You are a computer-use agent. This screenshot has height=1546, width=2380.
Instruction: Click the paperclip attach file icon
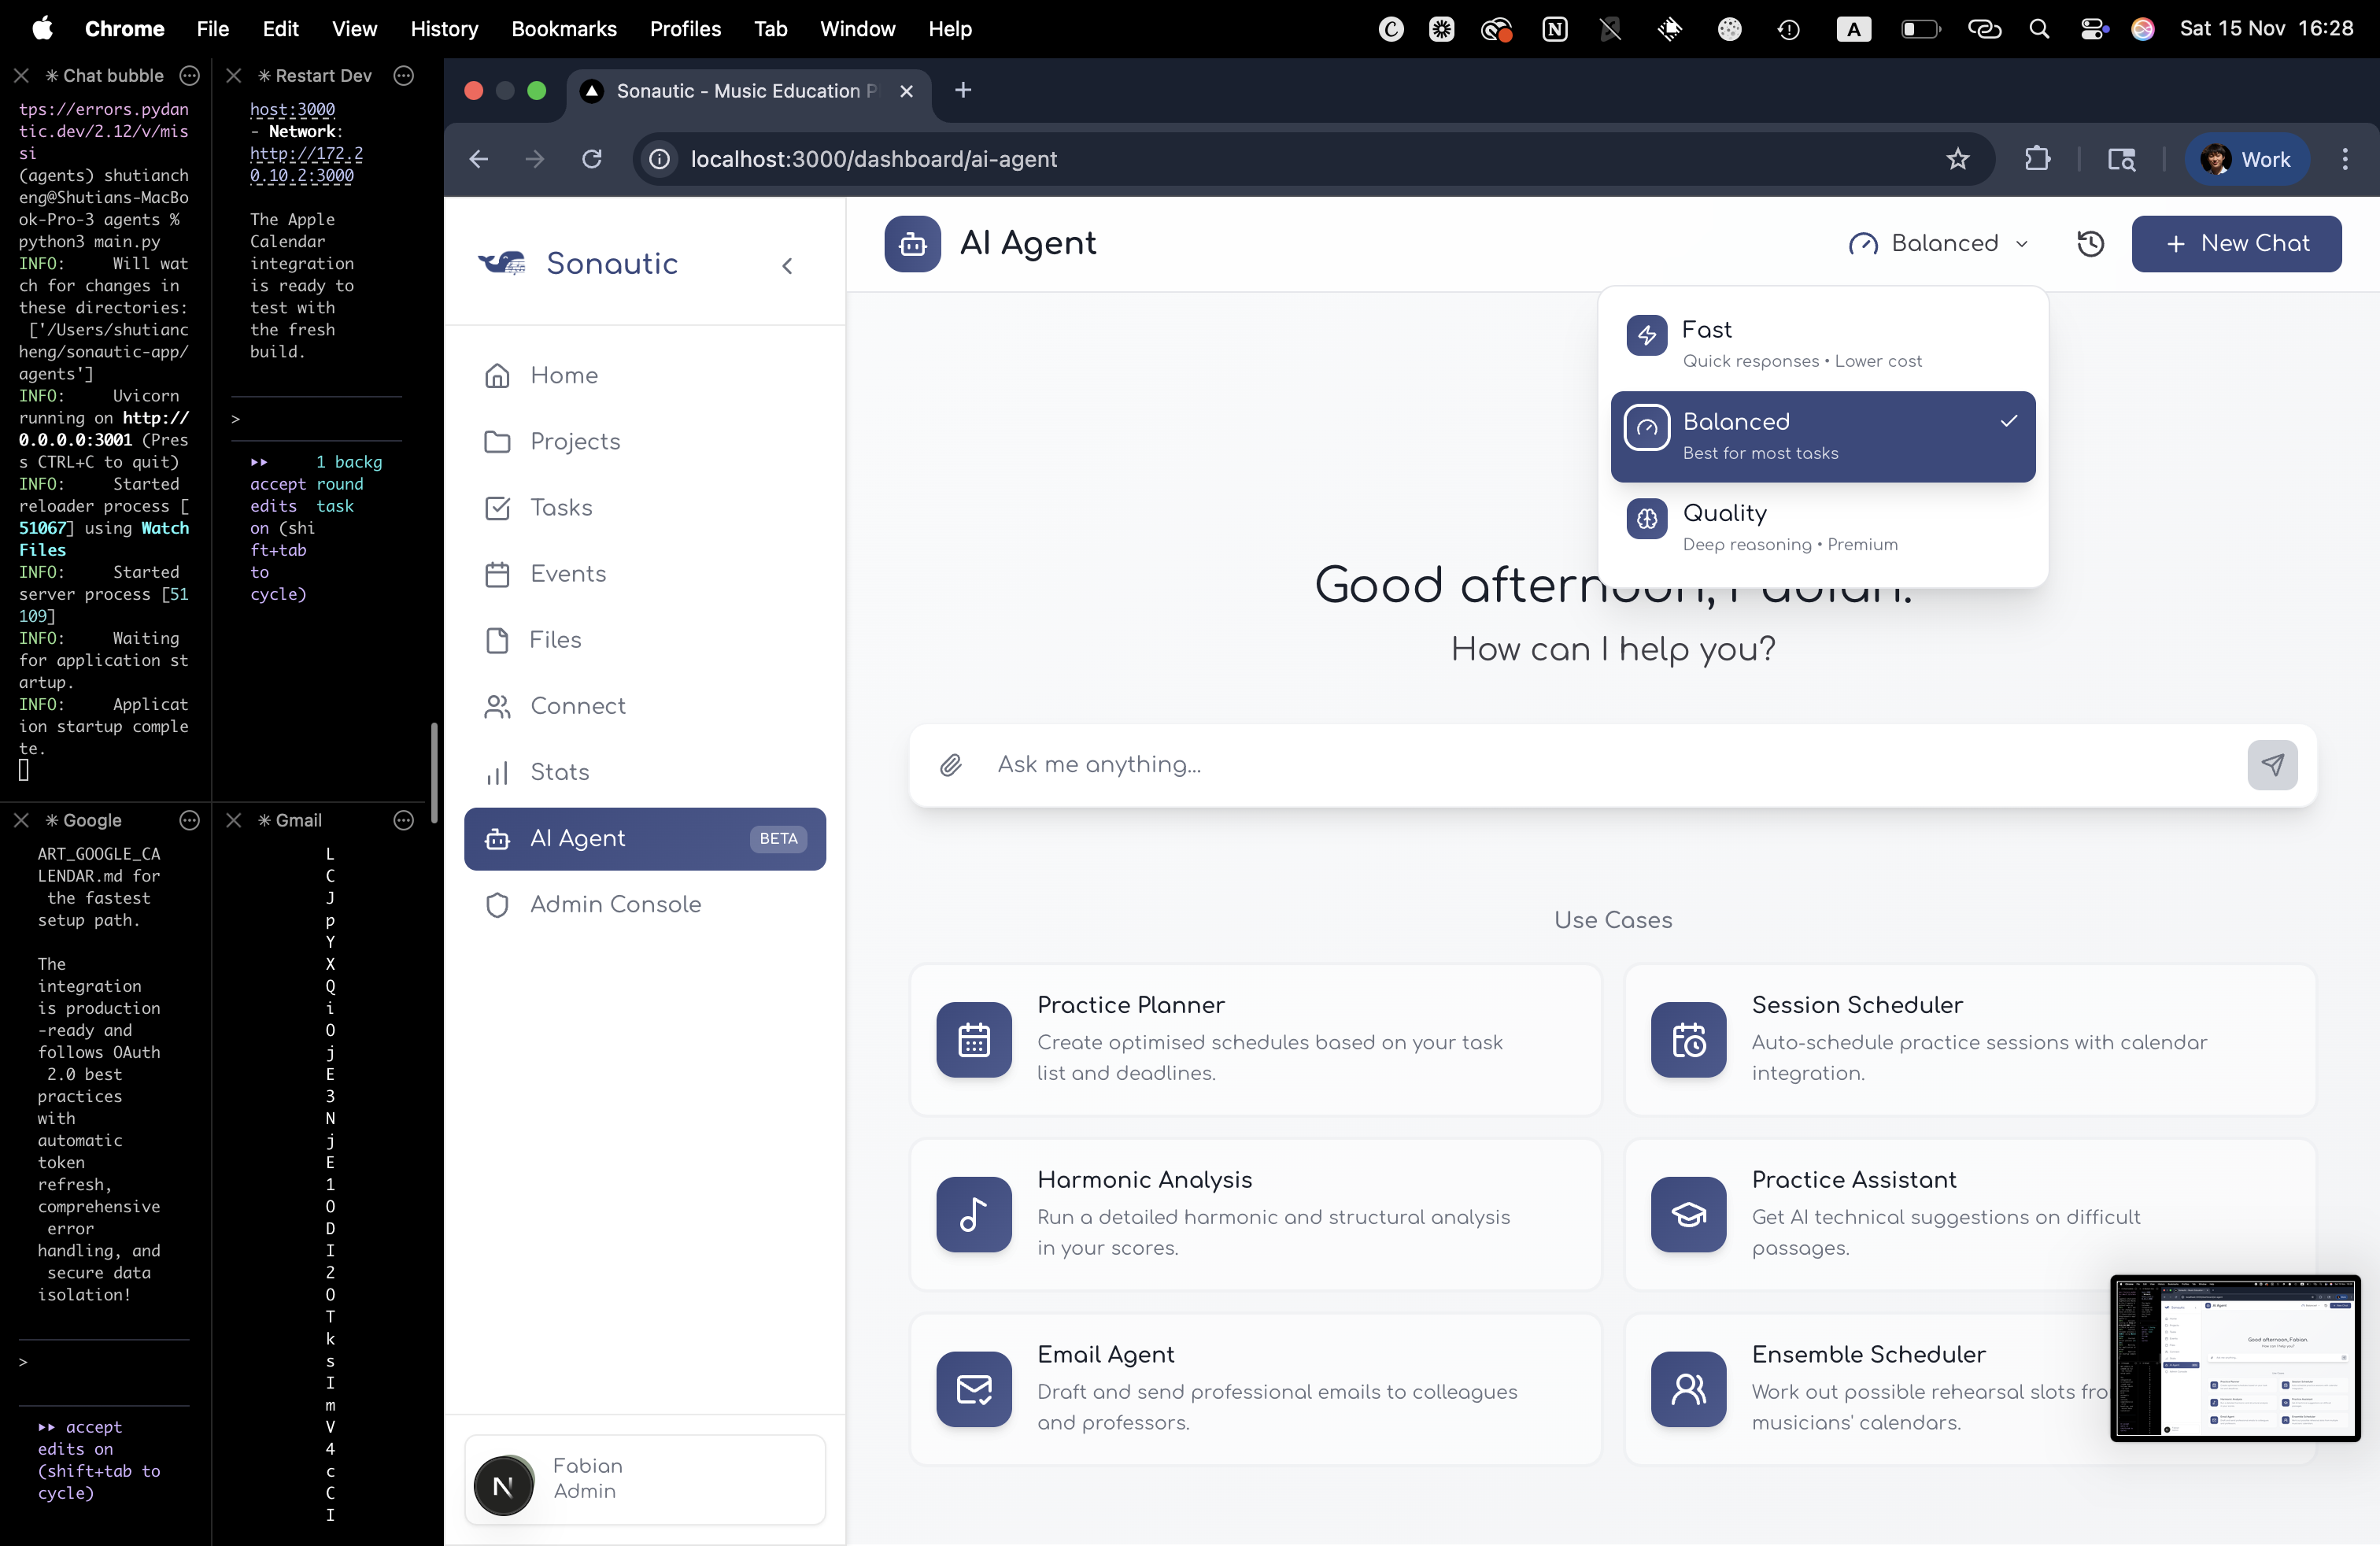point(950,765)
